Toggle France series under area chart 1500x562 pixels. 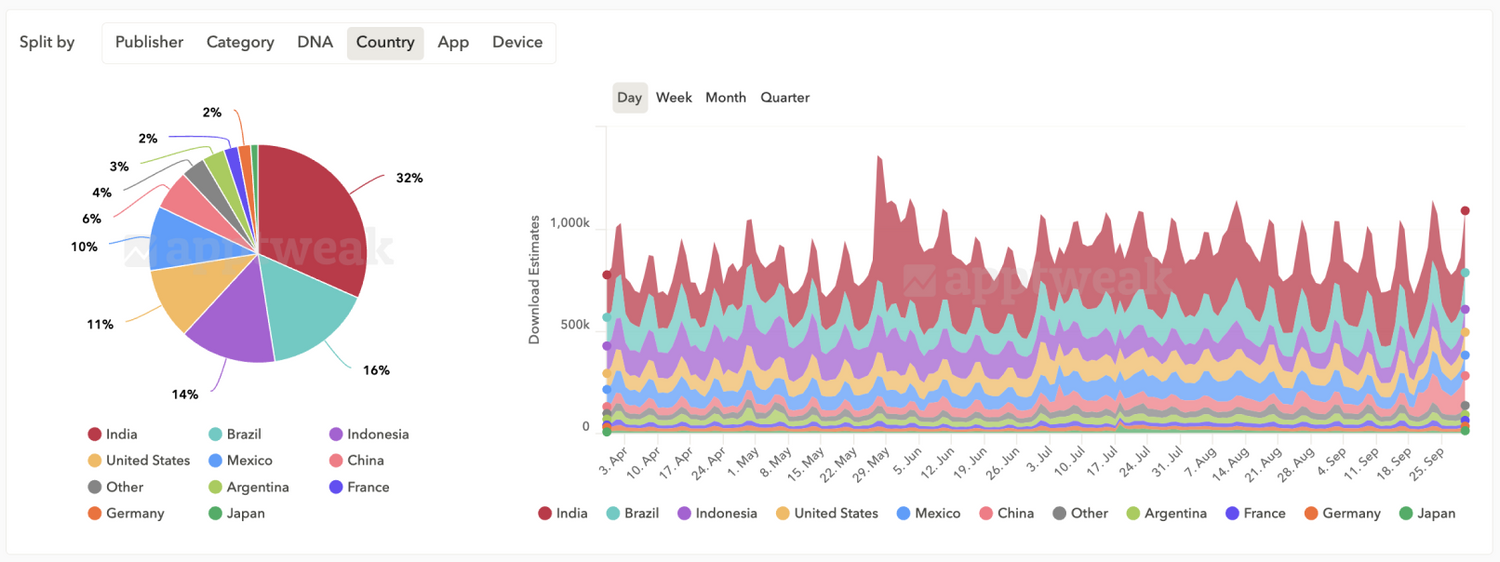1255,513
